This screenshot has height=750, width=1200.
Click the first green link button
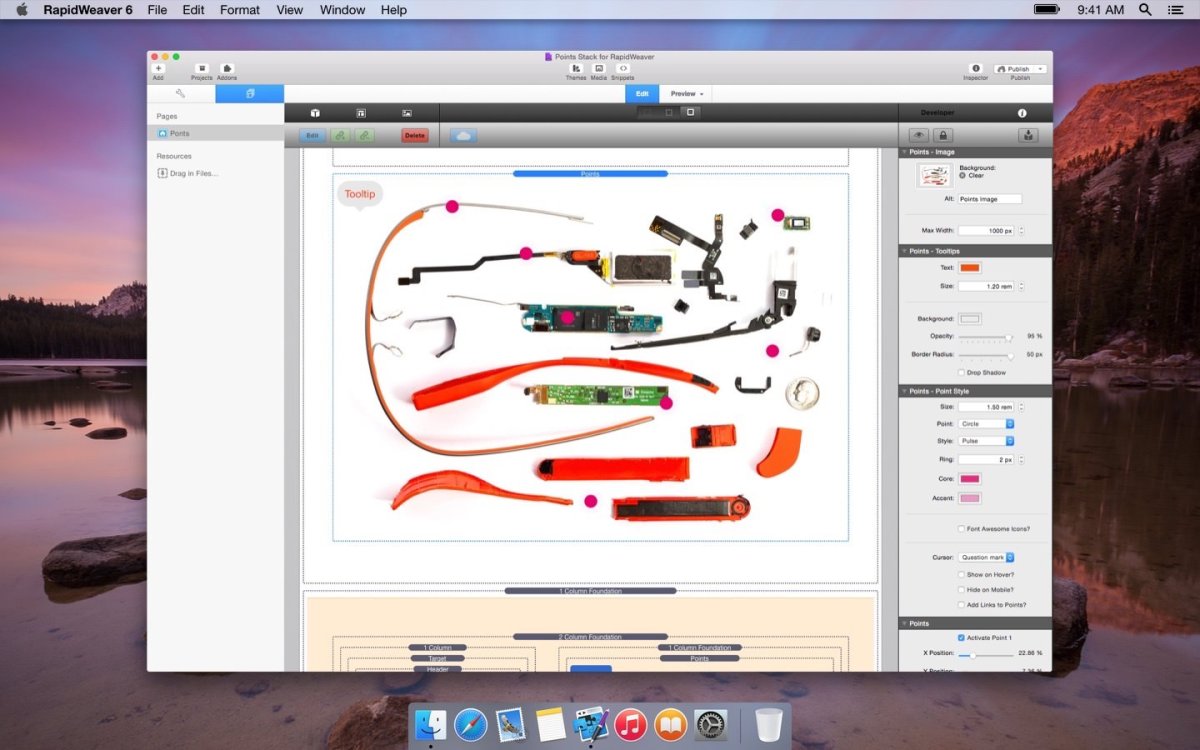pyautogui.click(x=340, y=135)
